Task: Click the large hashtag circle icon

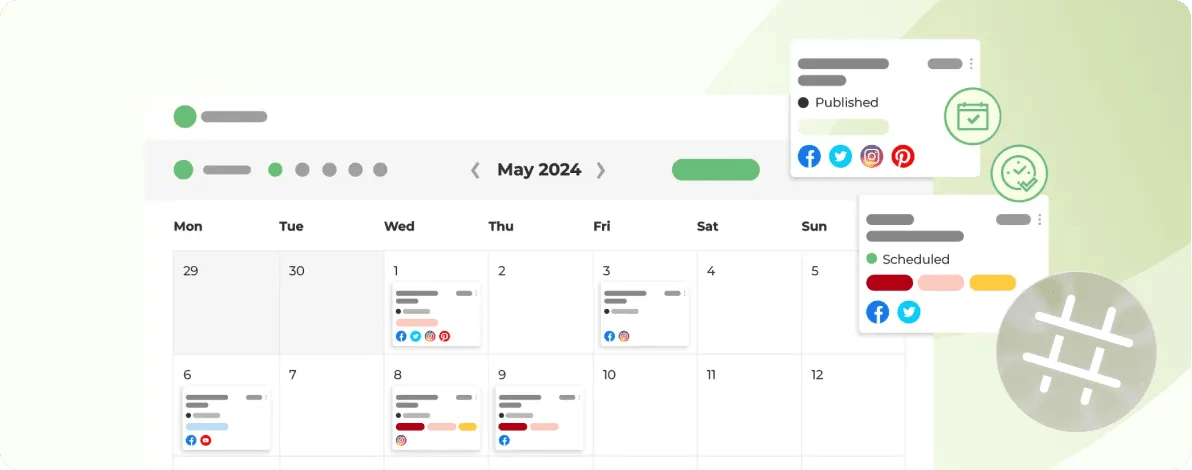Action: point(1076,351)
